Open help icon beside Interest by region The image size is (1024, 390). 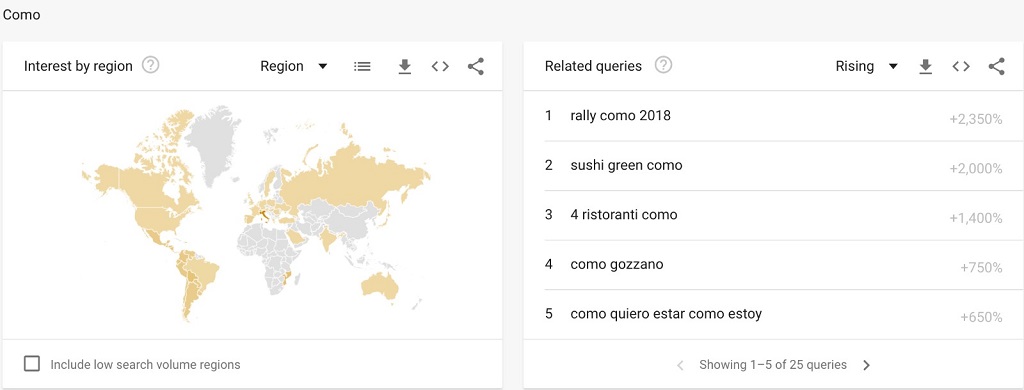(151, 65)
